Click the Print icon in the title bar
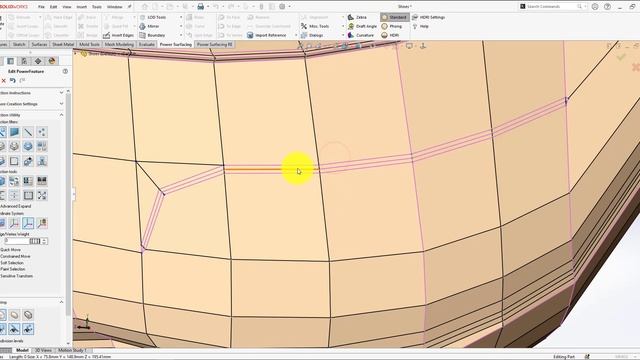Screen dimensions: 640x360 tap(200, 7)
